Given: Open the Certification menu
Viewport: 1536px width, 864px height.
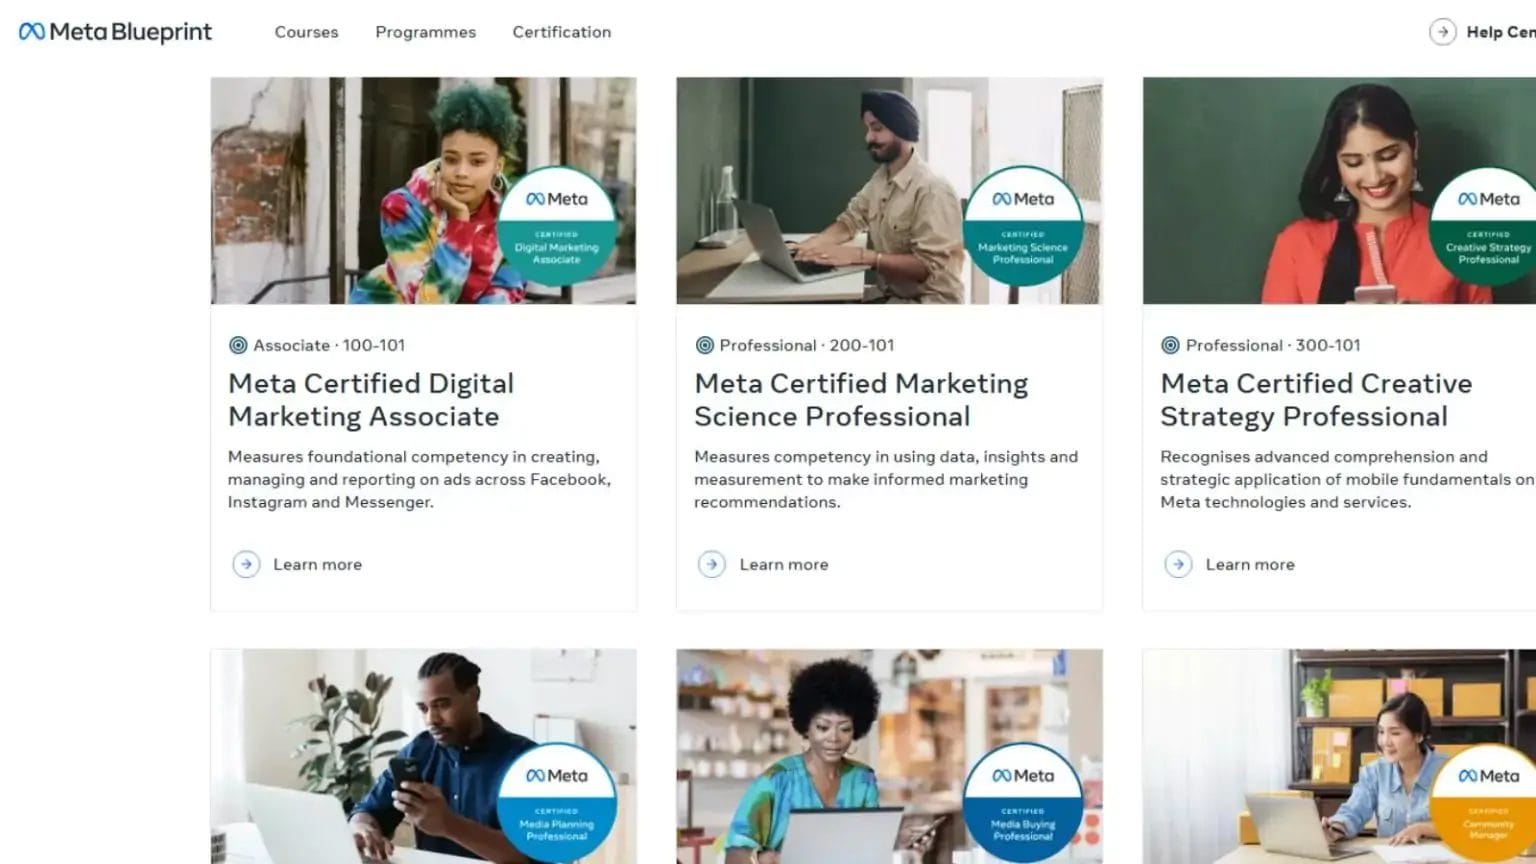Looking at the screenshot, I should [x=561, y=32].
